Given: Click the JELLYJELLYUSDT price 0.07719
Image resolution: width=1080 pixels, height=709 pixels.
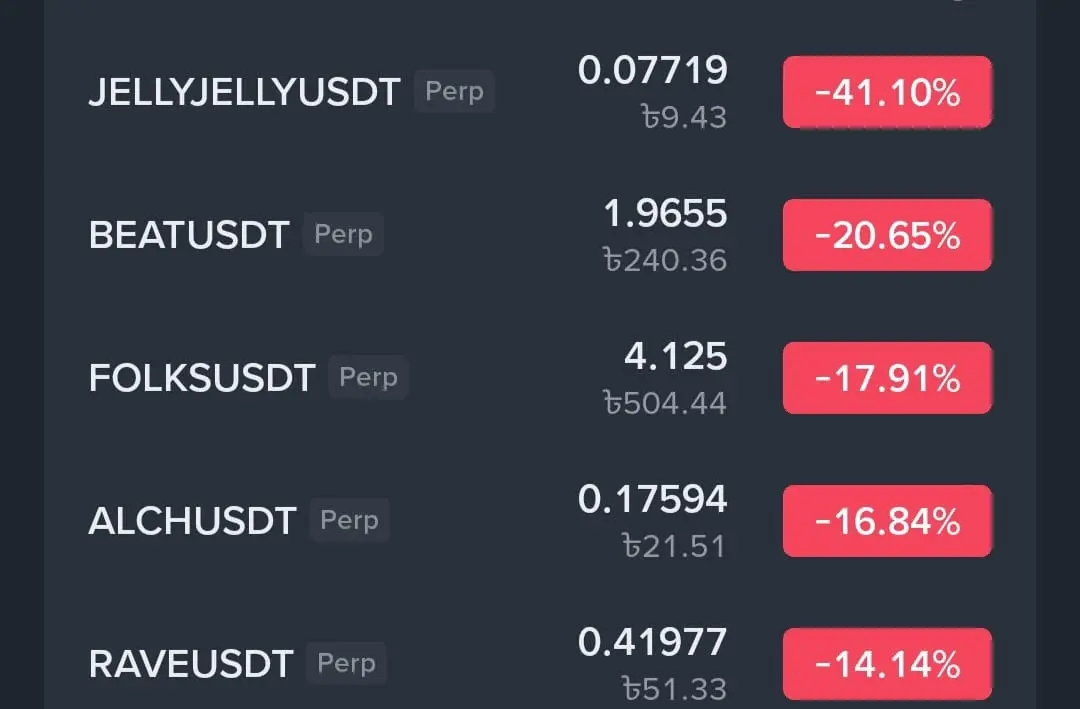Looking at the screenshot, I should pos(652,70).
